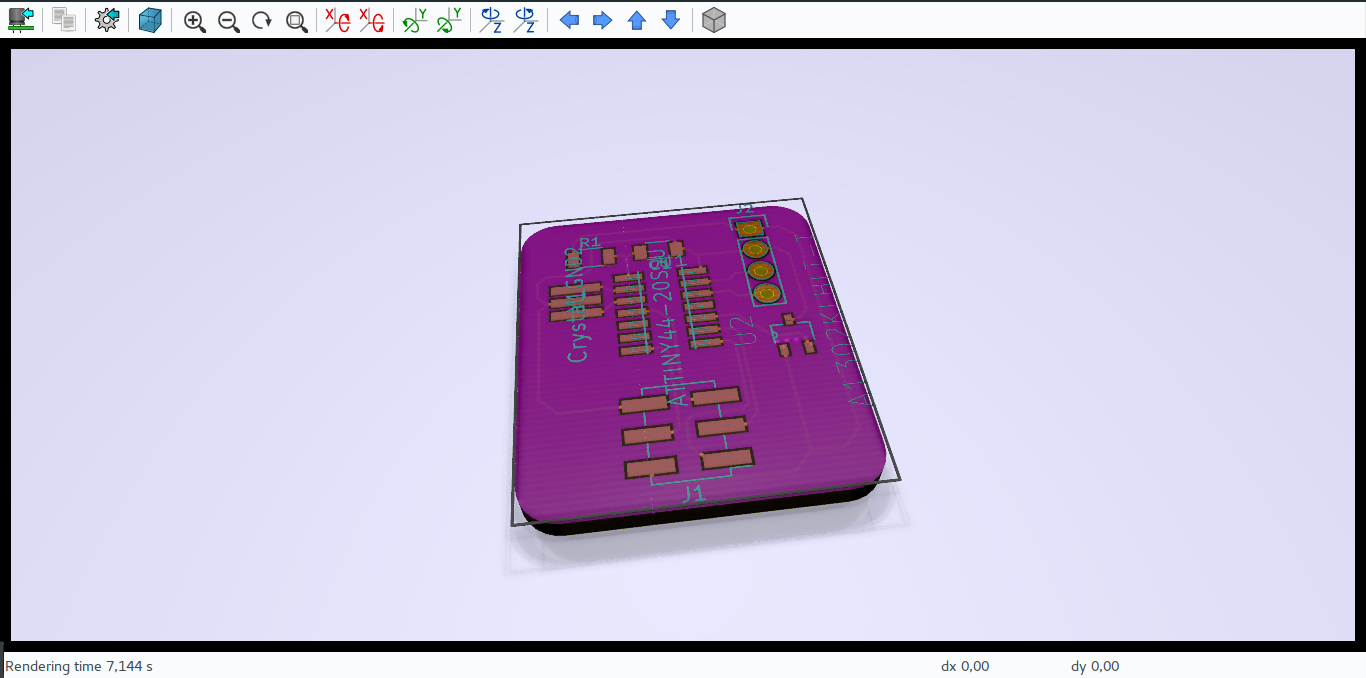Zoom in on the board

coord(194,18)
